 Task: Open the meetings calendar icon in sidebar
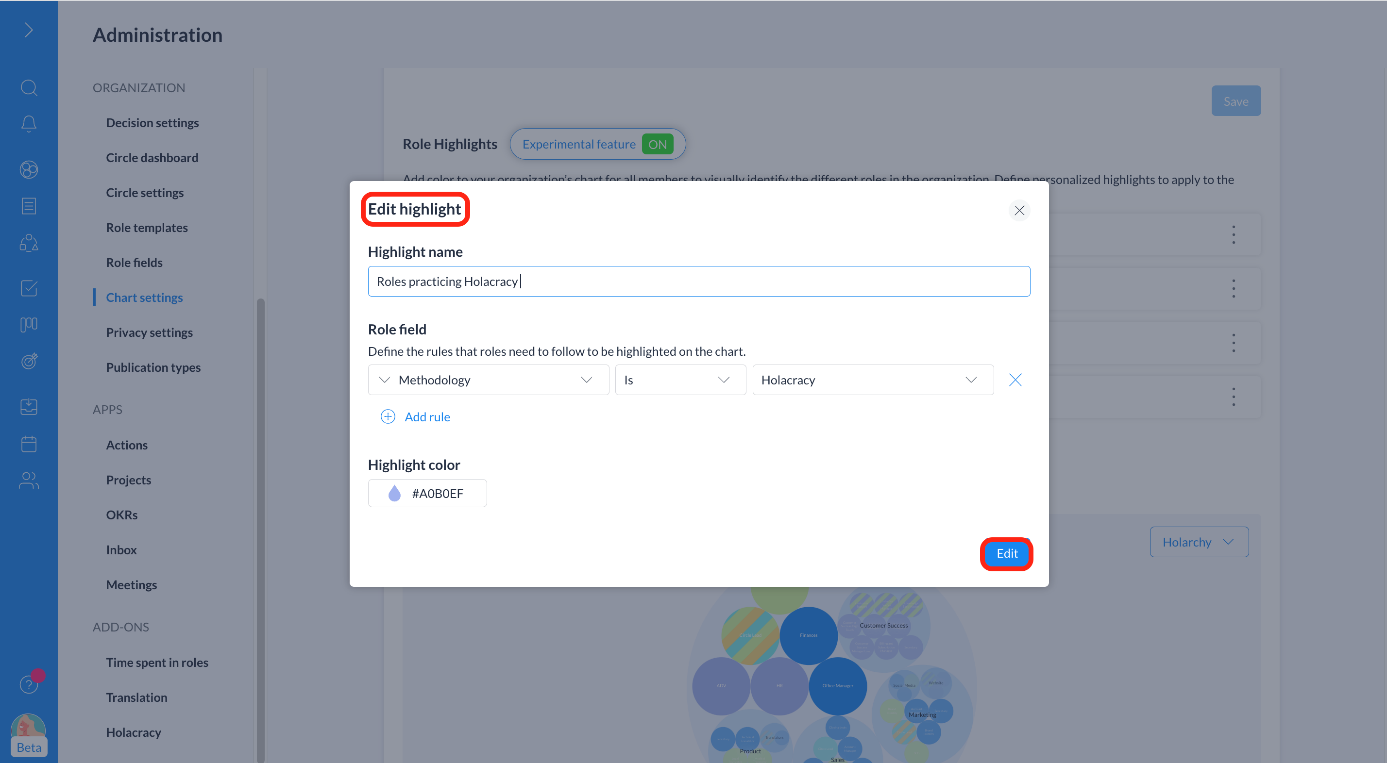coord(29,443)
